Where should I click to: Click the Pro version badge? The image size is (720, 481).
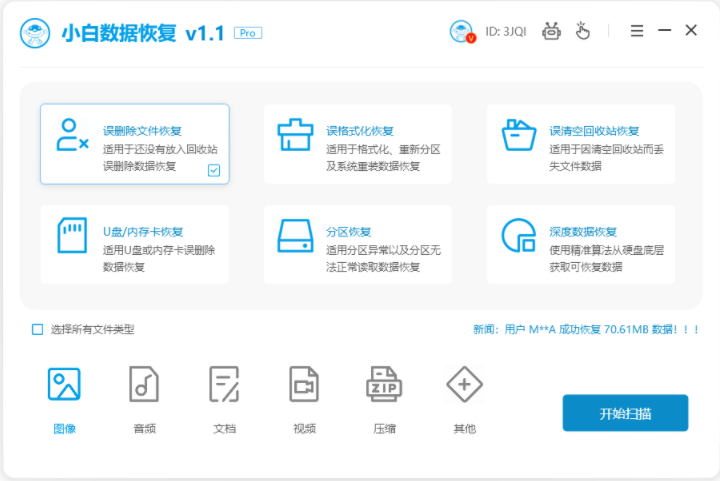coord(248,33)
